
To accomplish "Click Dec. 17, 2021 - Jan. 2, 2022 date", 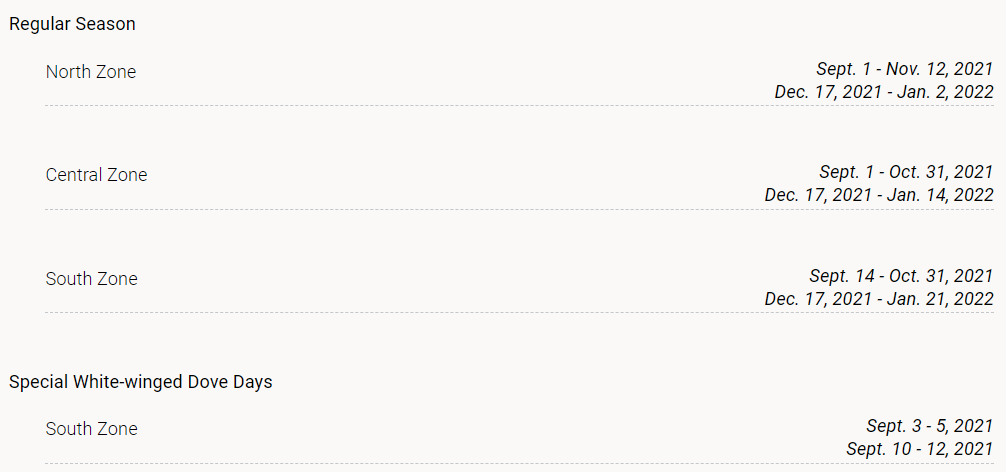I will click(x=884, y=92).
